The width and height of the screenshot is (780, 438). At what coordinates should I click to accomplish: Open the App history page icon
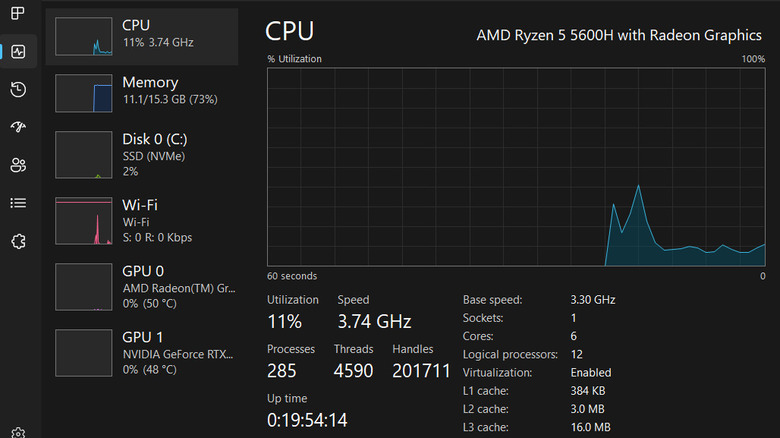pyautogui.click(x=18, y=90)
